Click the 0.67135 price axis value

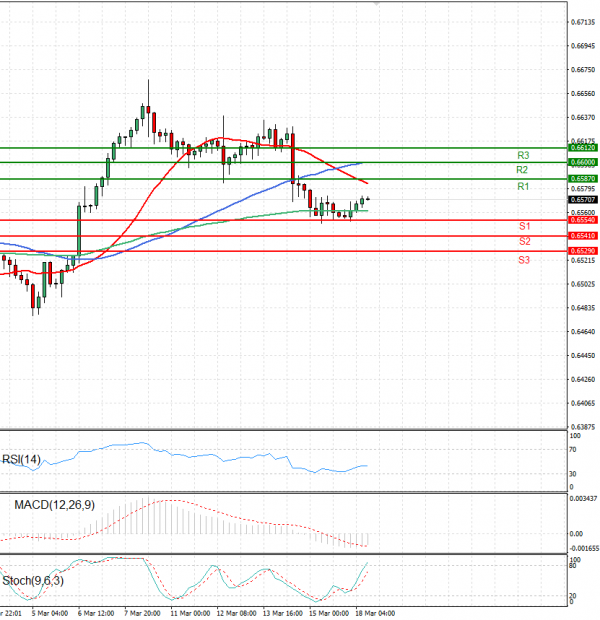pyautogui.click(x=583, y=23)
